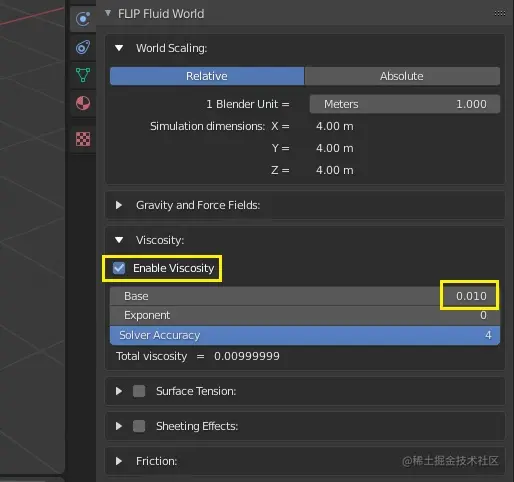Select Absolute world scaling mode
This screenshot has width=514, height=482.
point(402,76)
